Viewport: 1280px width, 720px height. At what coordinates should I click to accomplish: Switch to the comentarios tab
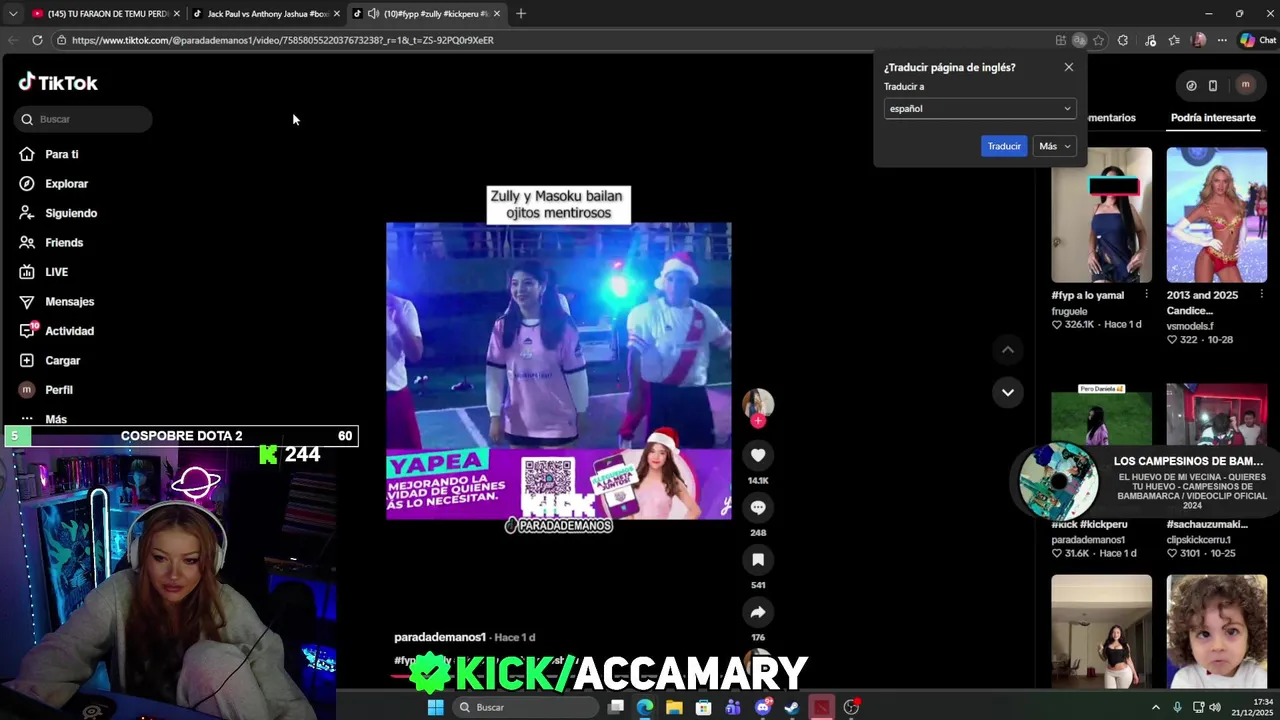click(1110, 118)
